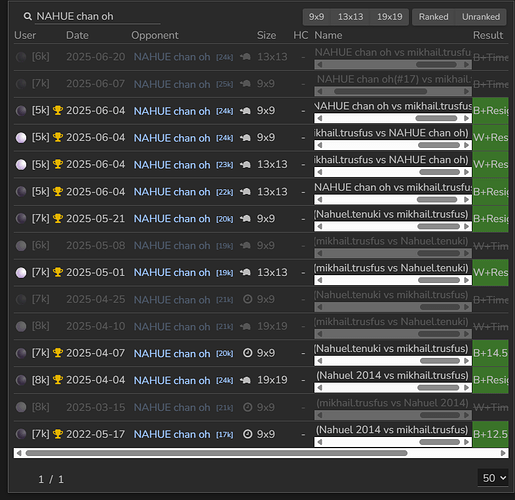
Task: Open B+12.5 result of 2022-05-17 game
Action: 490,434
